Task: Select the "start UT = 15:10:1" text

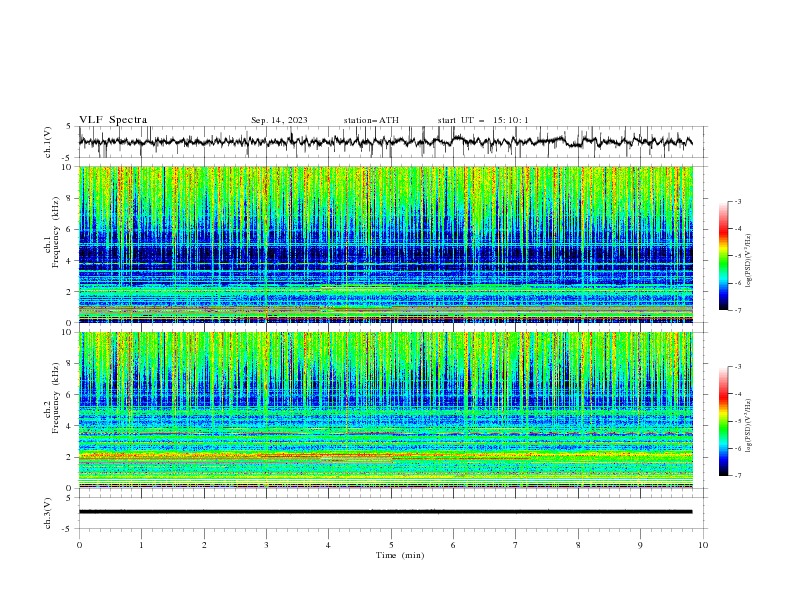Action: click(x=483, y=120)
